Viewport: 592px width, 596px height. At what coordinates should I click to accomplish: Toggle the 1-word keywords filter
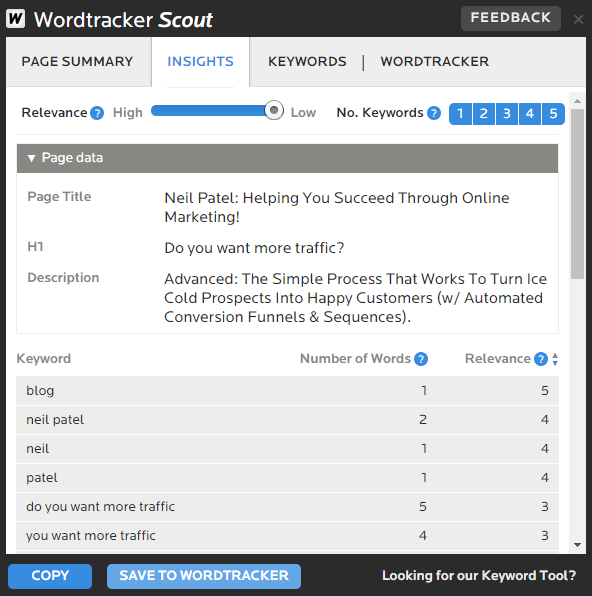point(460,114)
